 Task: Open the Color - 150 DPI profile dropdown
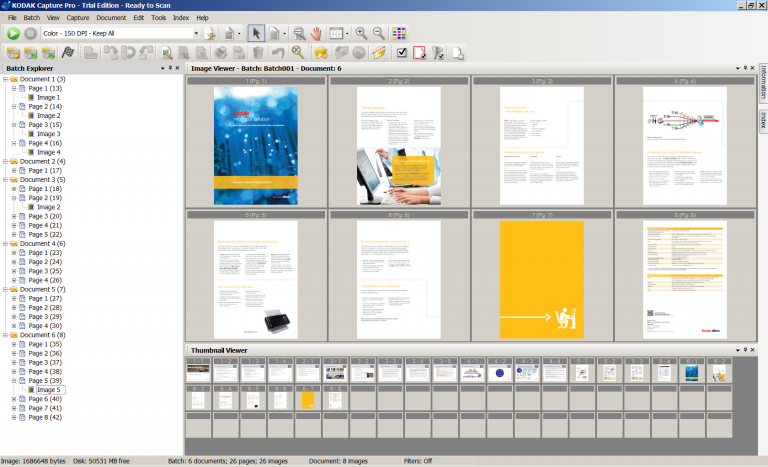[196, 33]
